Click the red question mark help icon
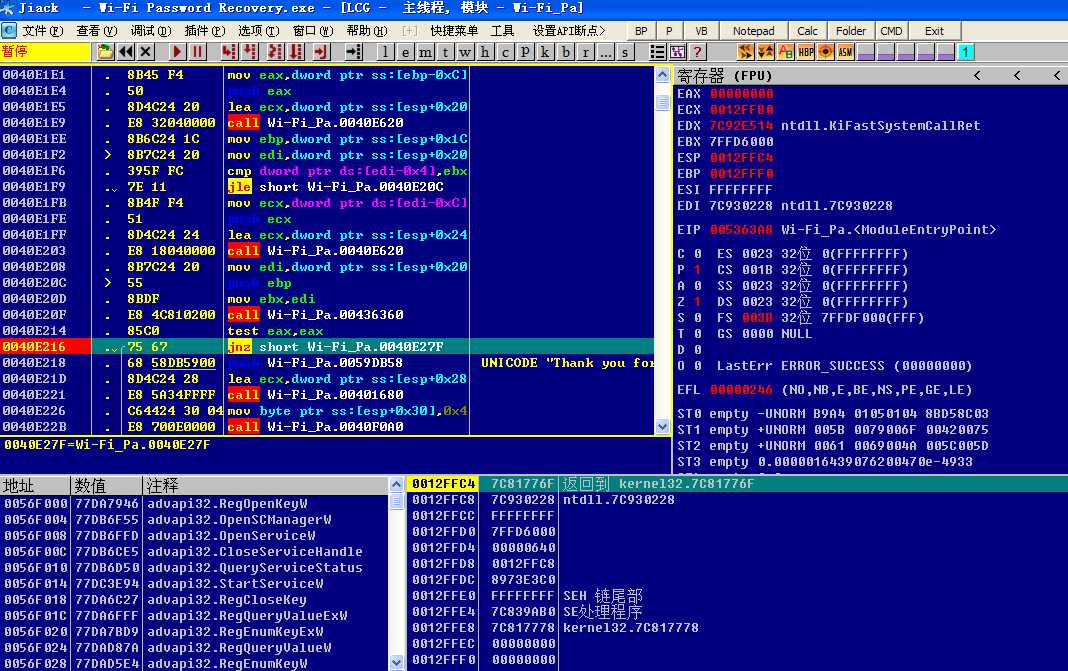1068x671 pixels. point(697,52)
